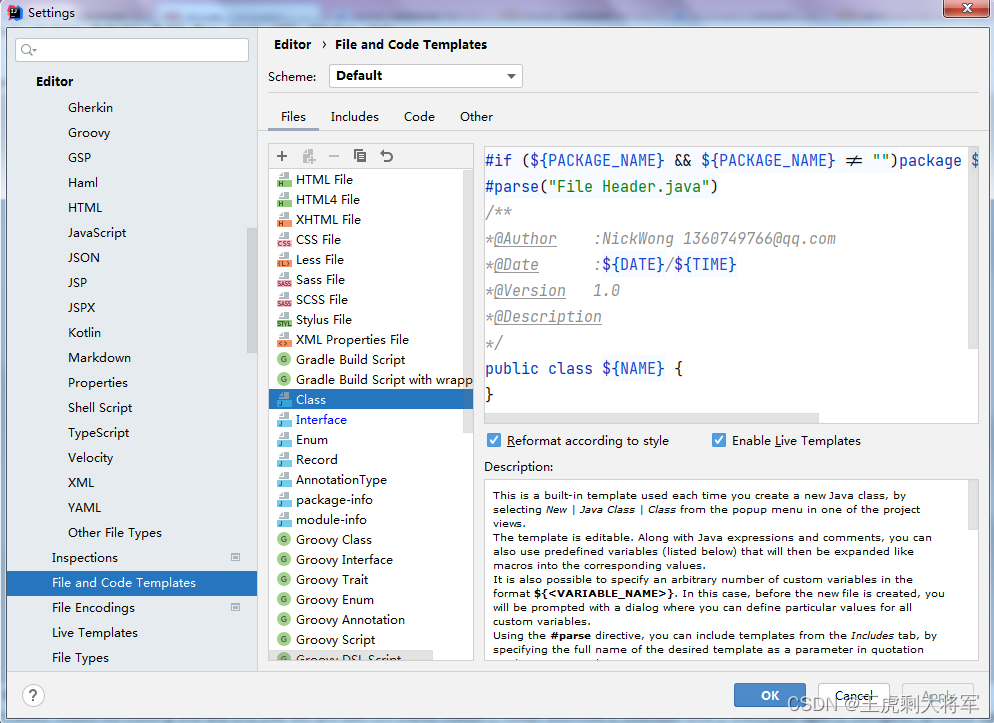Click the OK button
The image size is (994, 723).
(x=770, y=695)
